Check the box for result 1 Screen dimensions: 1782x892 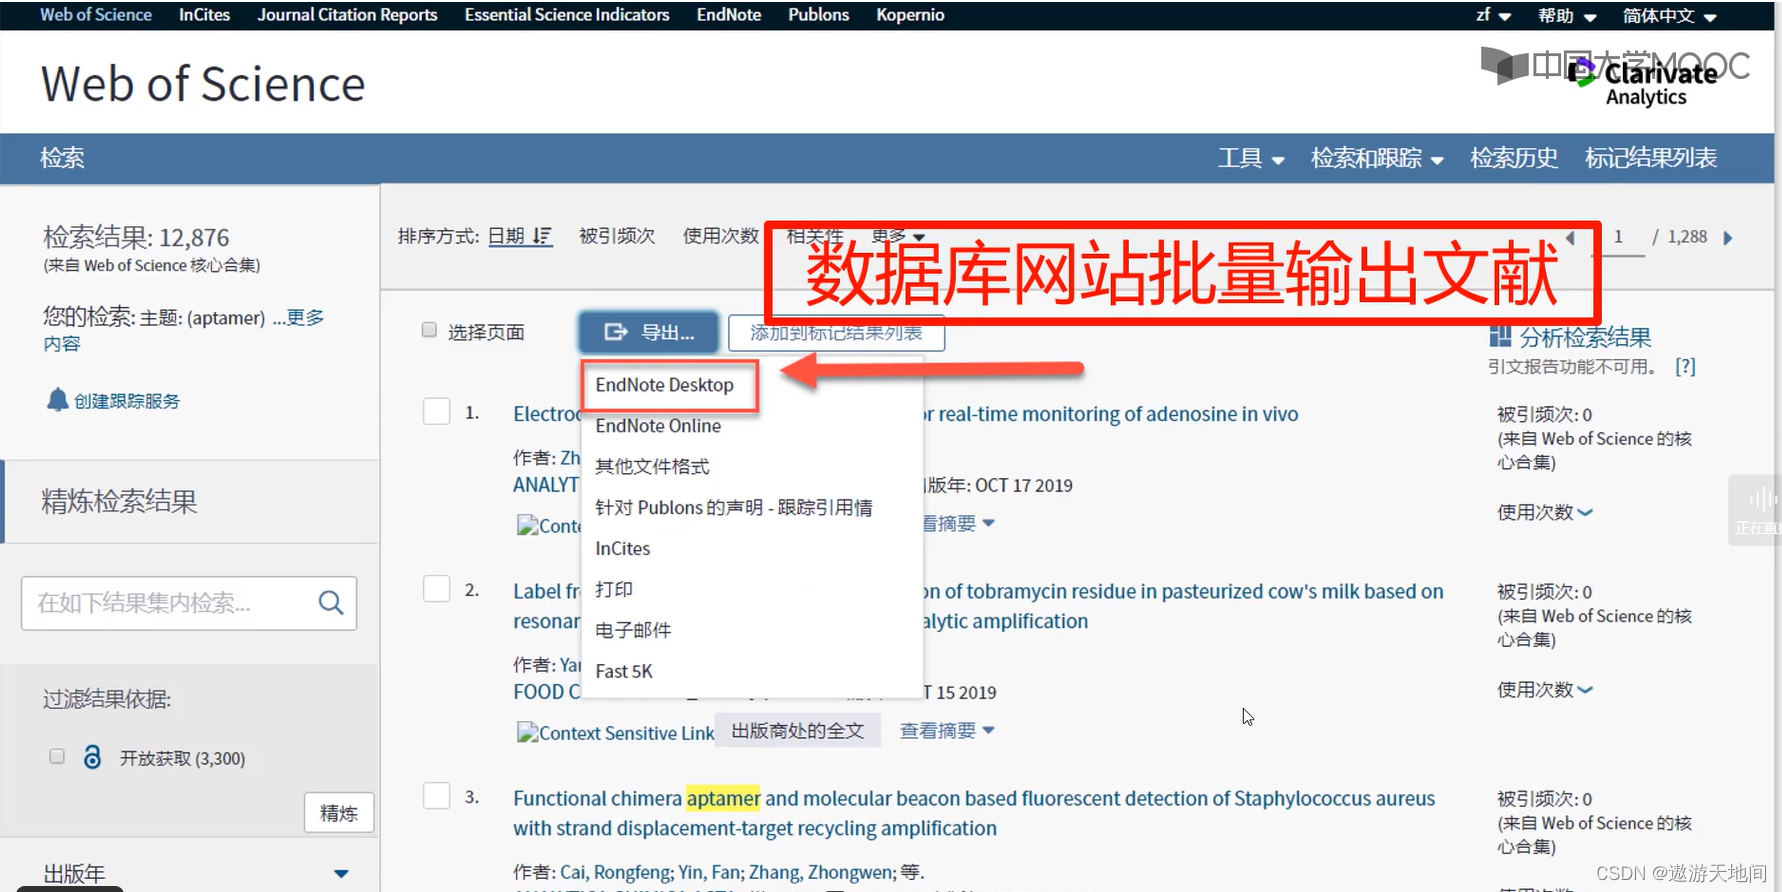point(437,411)
